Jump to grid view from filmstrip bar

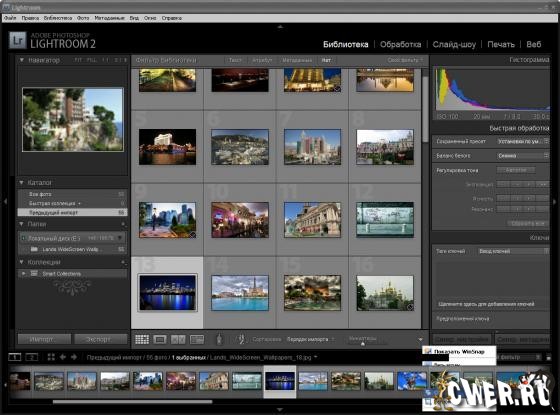(x=51, y=357)
